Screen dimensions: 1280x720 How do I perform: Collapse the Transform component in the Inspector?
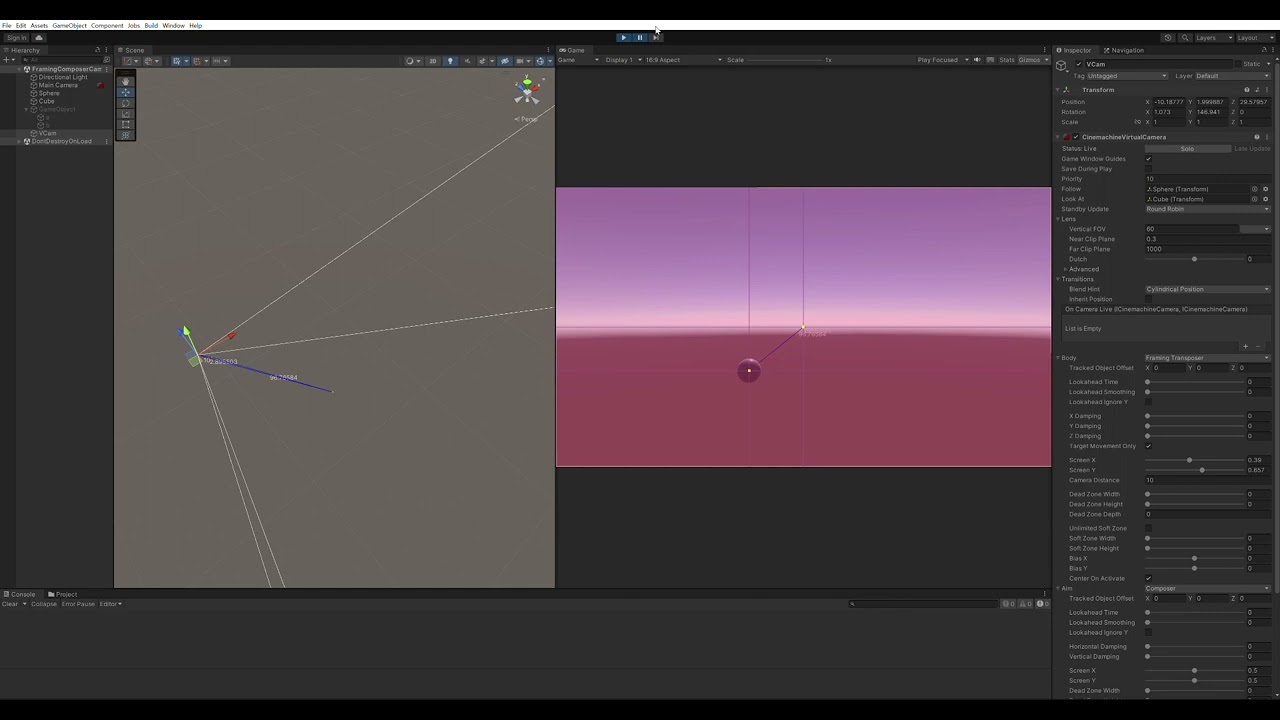pyautogui.click(x=1058, y=89)
